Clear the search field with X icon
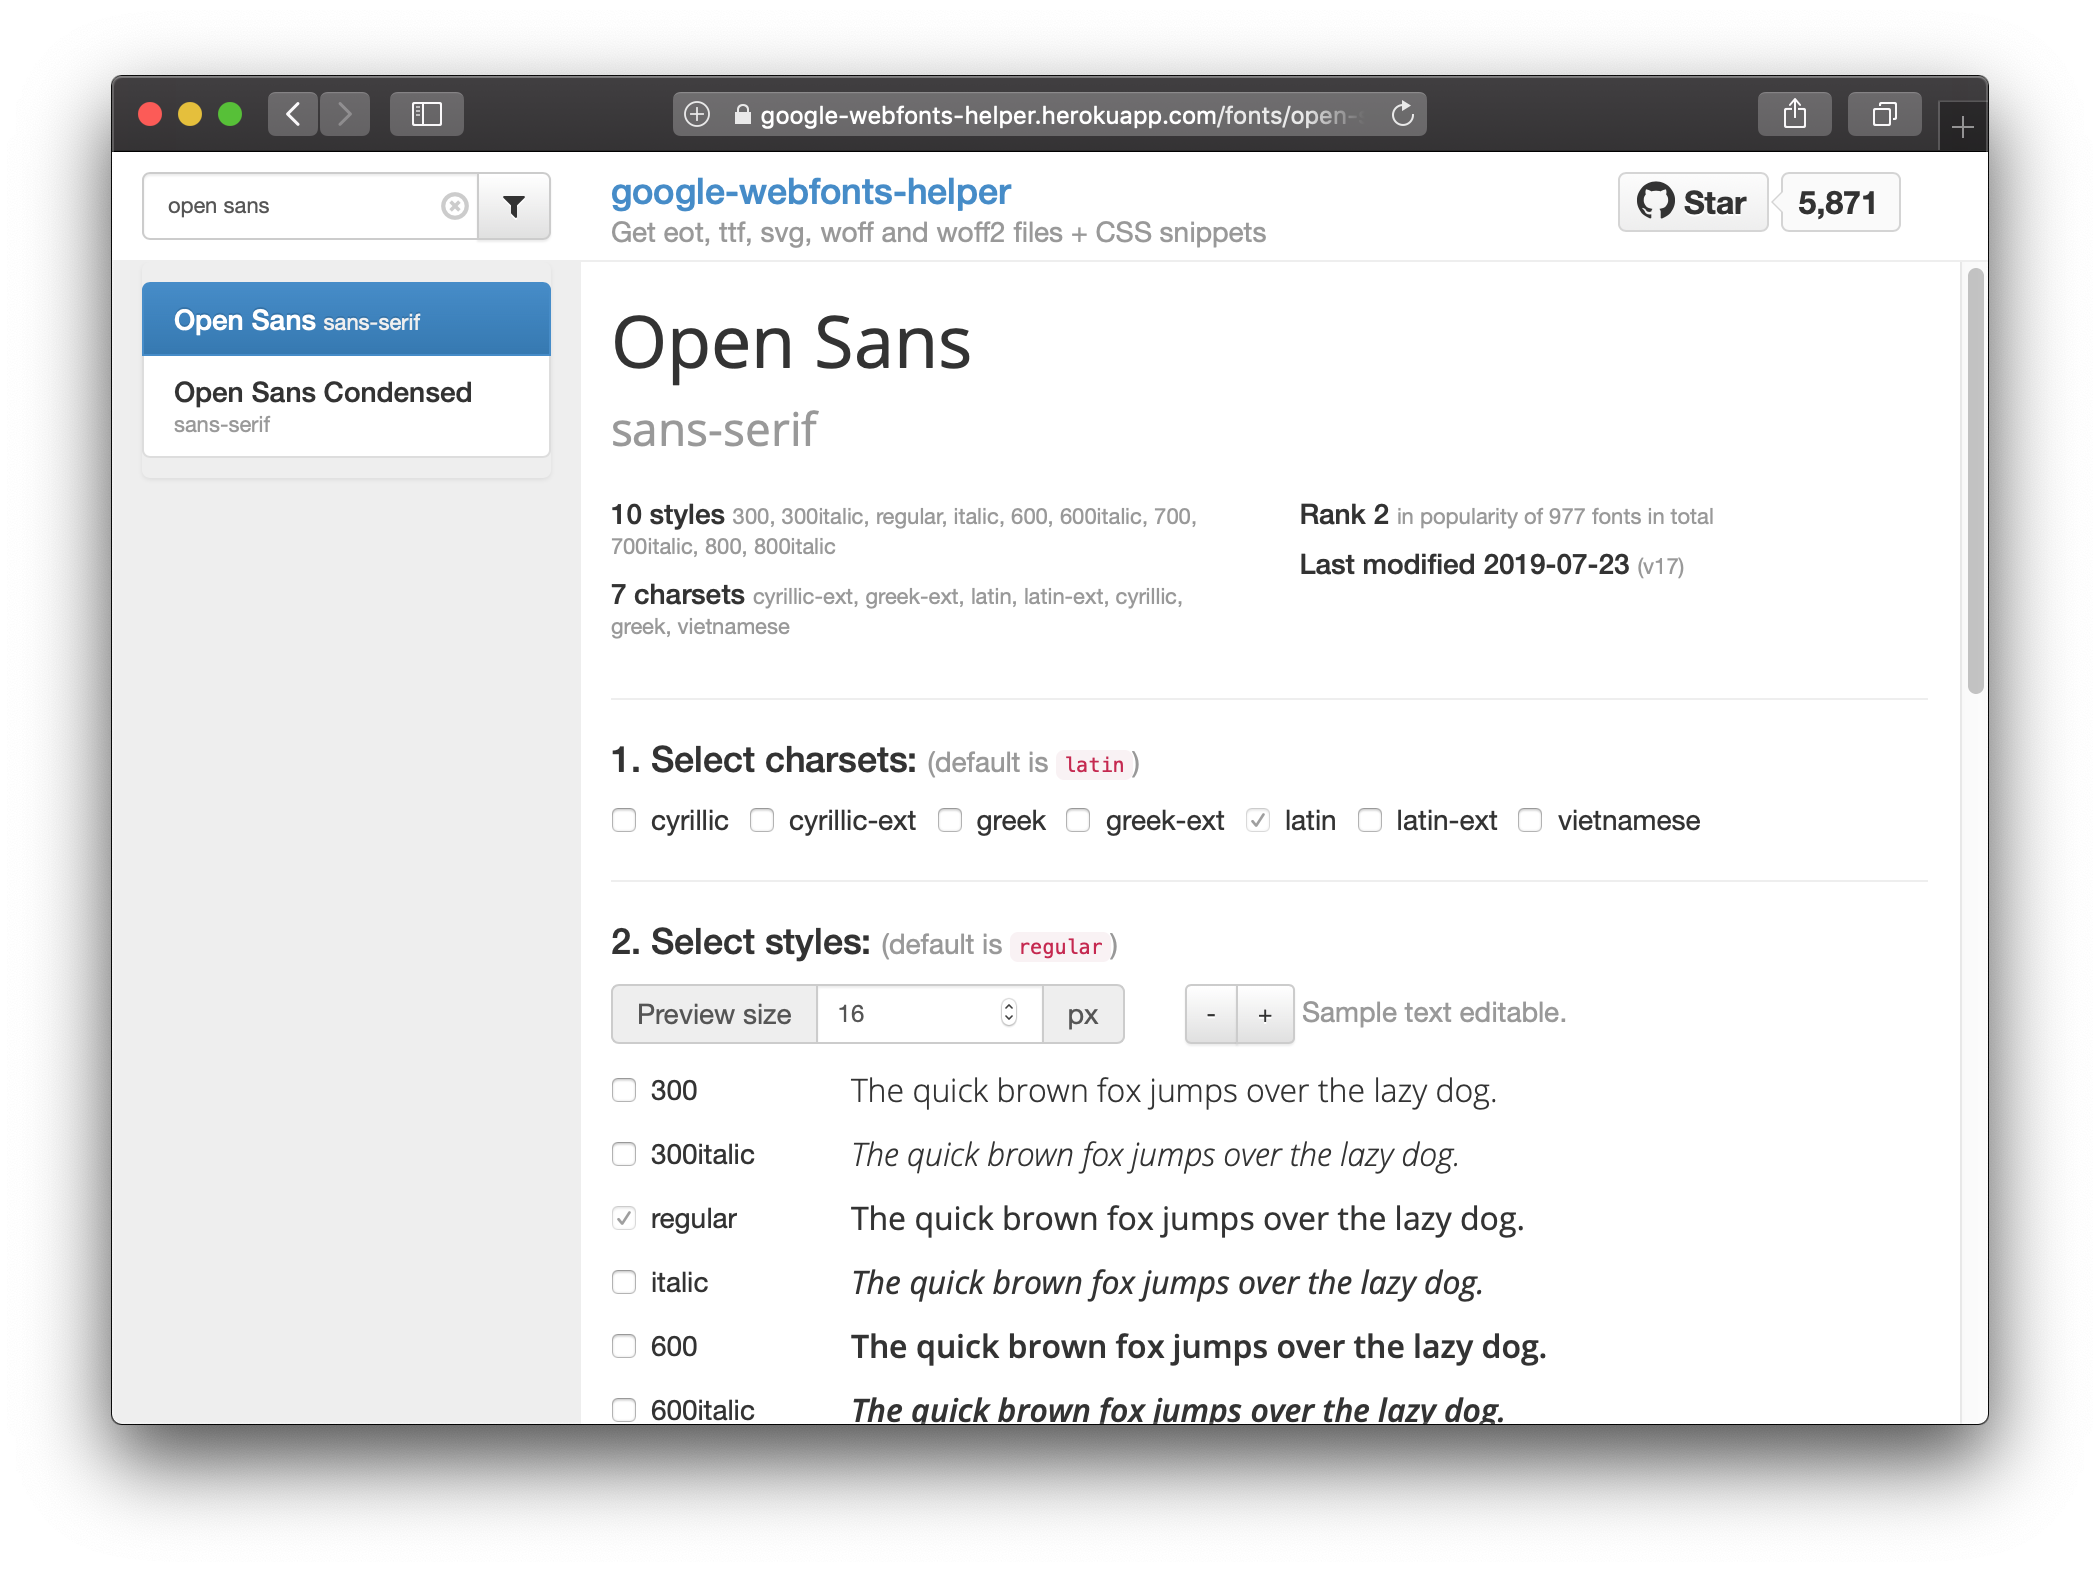2100x1572 pixels. point(455,206)
